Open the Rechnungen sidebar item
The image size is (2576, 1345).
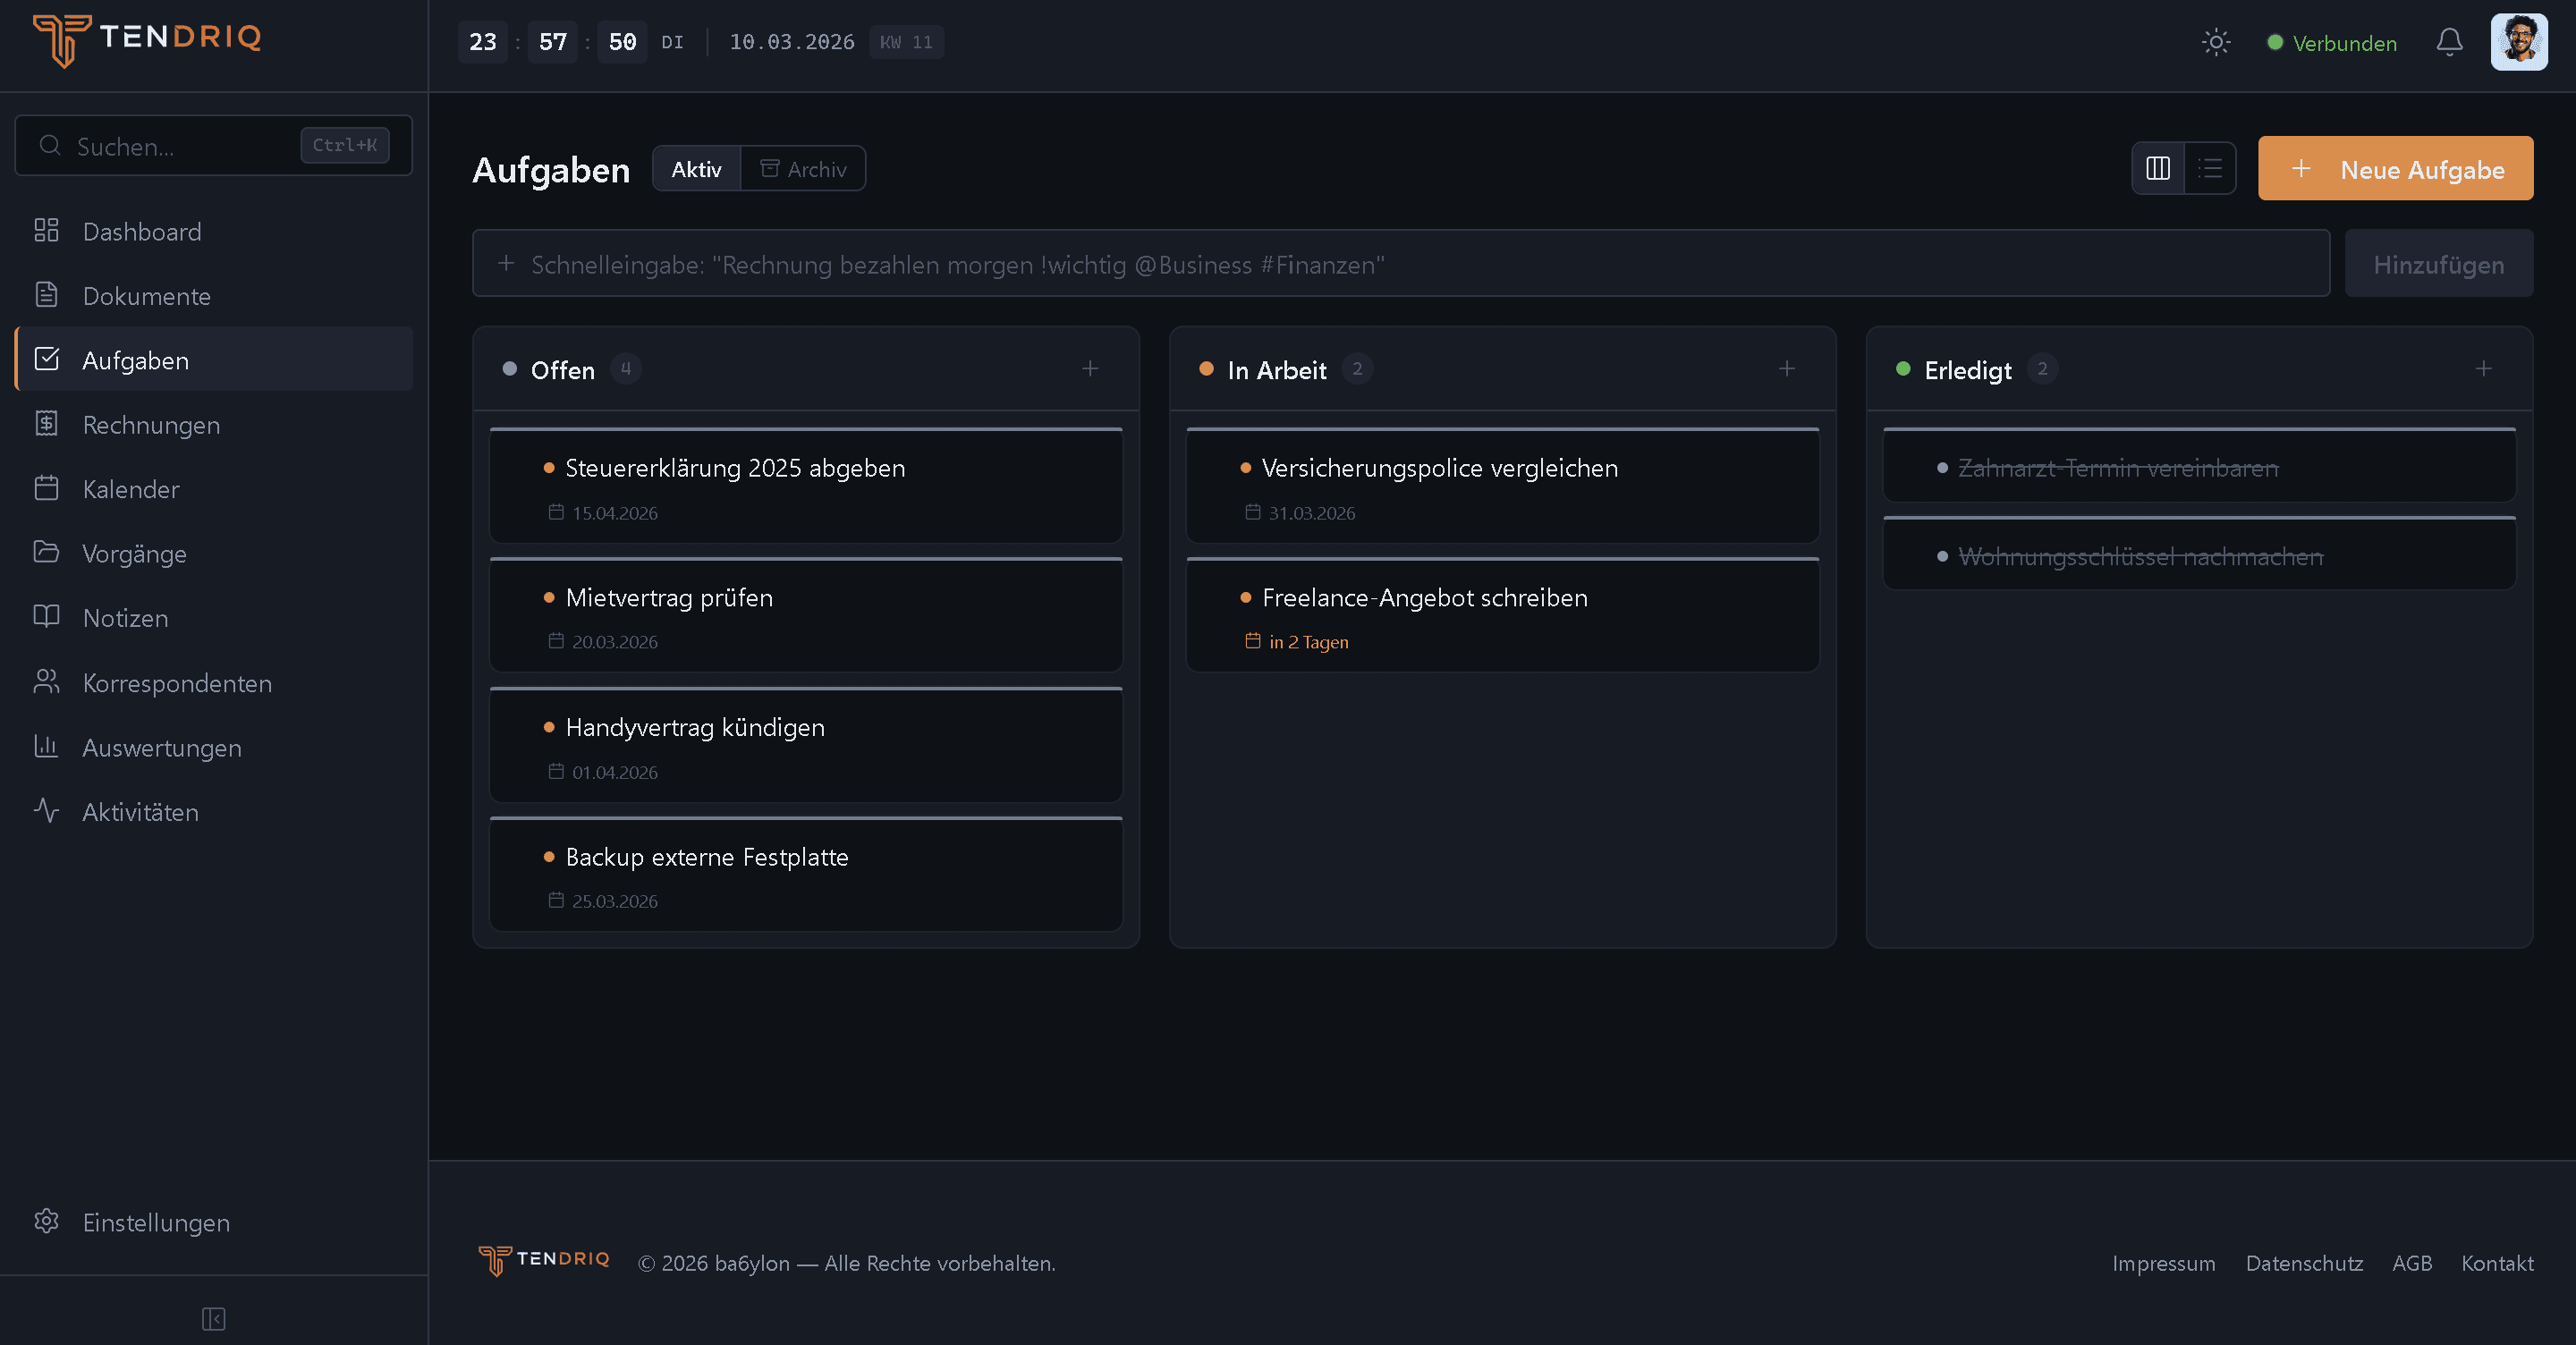[151, 424]
